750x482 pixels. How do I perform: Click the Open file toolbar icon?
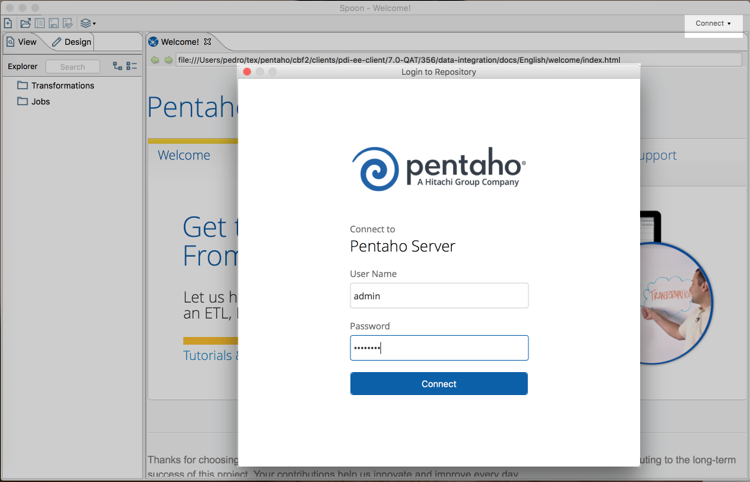click(25, 23)
